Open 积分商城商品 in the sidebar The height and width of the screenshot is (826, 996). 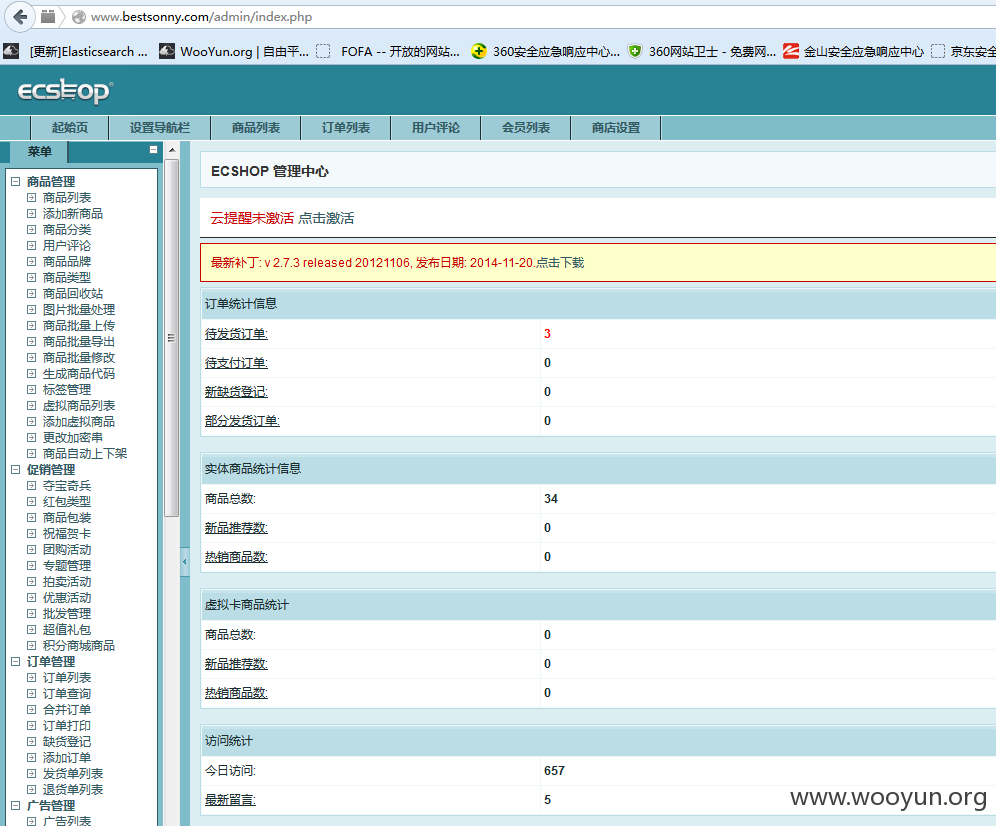pos(79,646)
